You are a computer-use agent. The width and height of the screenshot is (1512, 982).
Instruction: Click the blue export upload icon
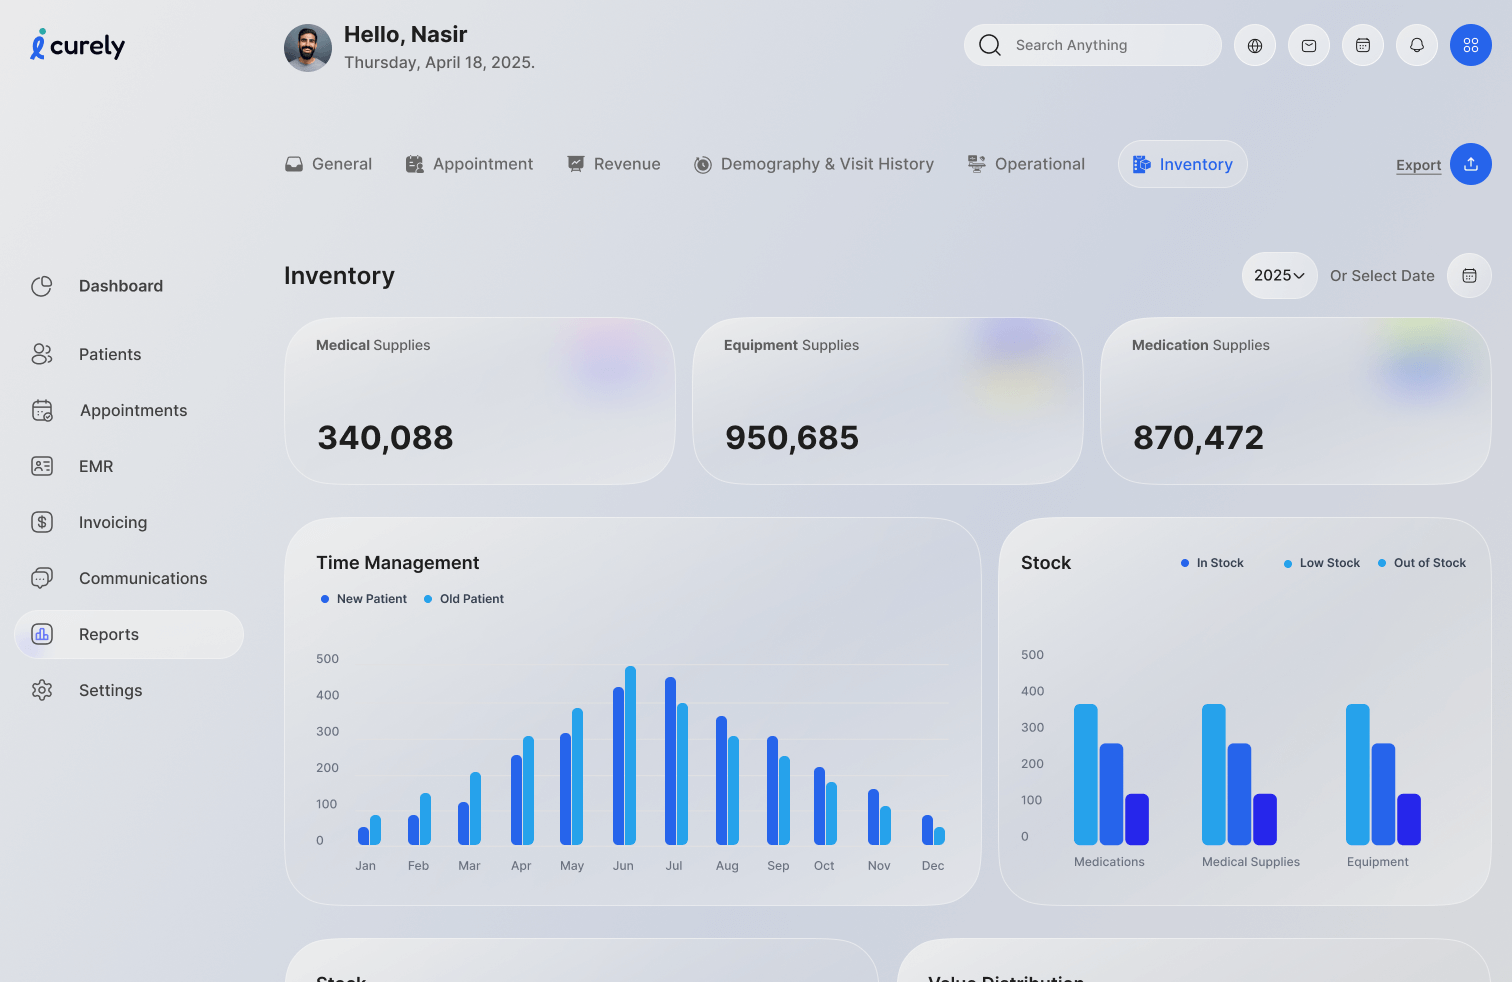(1471, 164)
